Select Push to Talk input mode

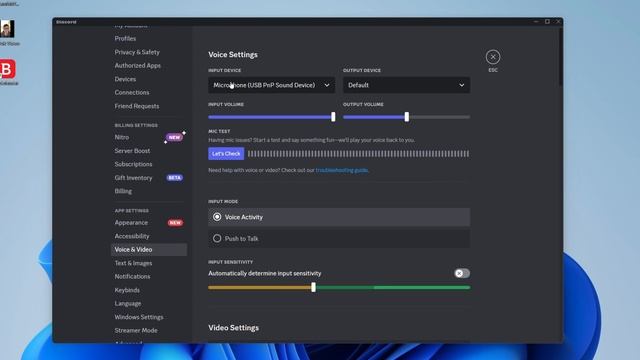coord(339,238)
